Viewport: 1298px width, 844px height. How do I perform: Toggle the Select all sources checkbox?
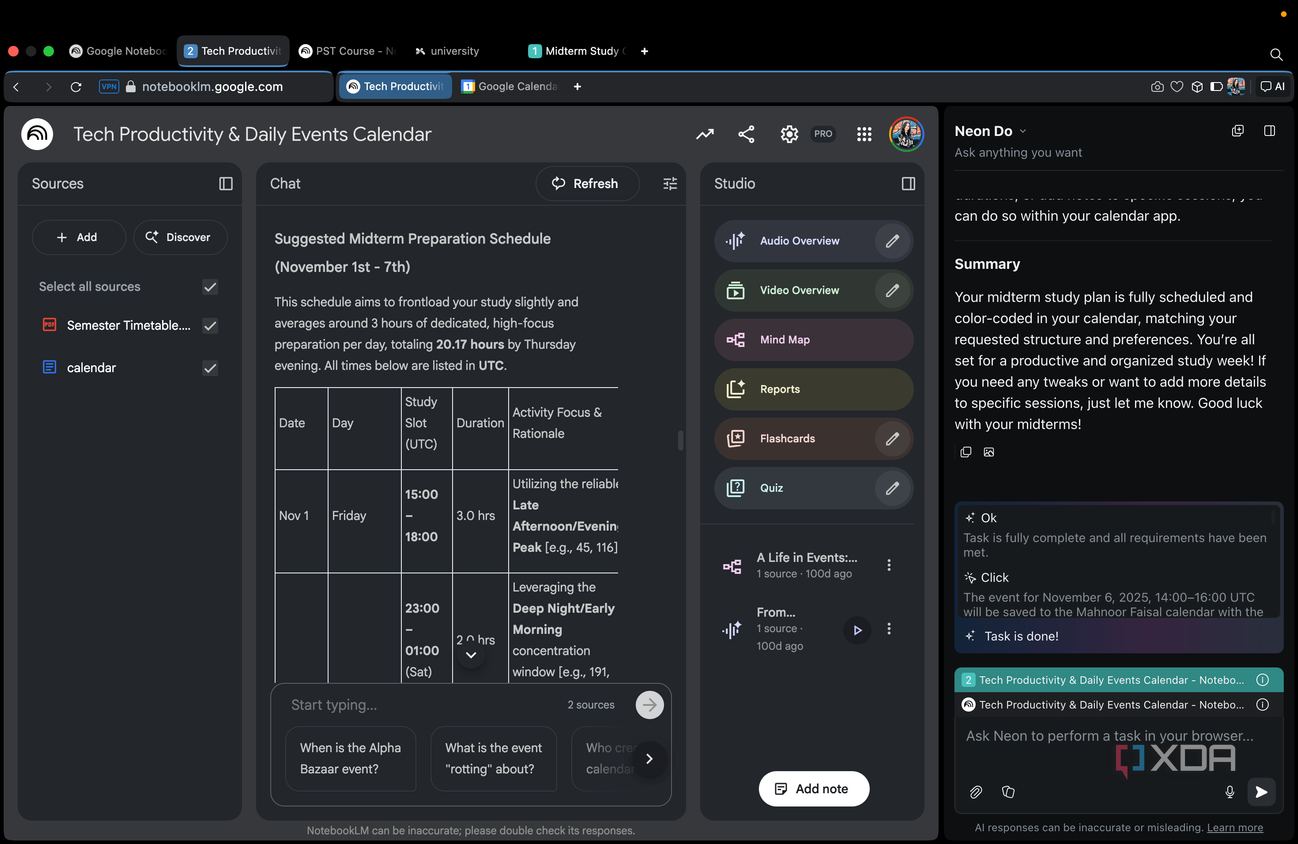click(x=210, y=287)
